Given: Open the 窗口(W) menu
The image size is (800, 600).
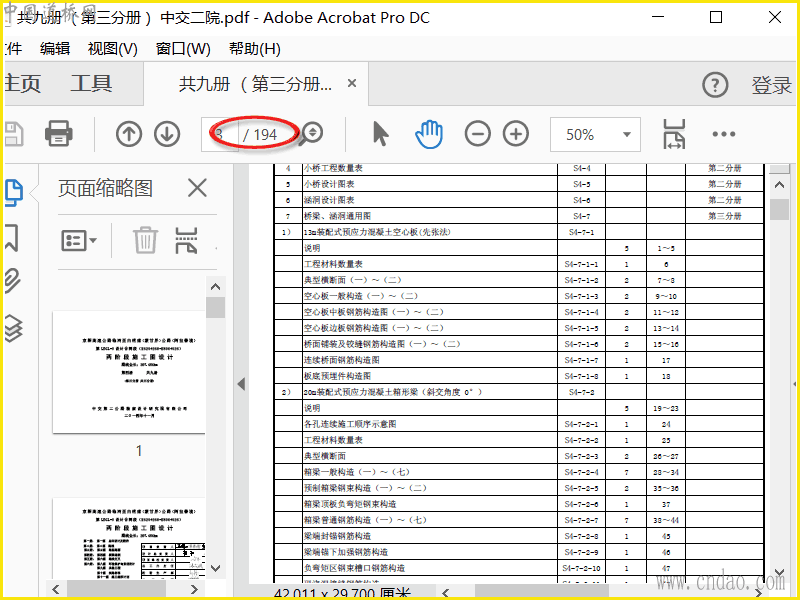Looking at the screenshot, I should 183,49.
